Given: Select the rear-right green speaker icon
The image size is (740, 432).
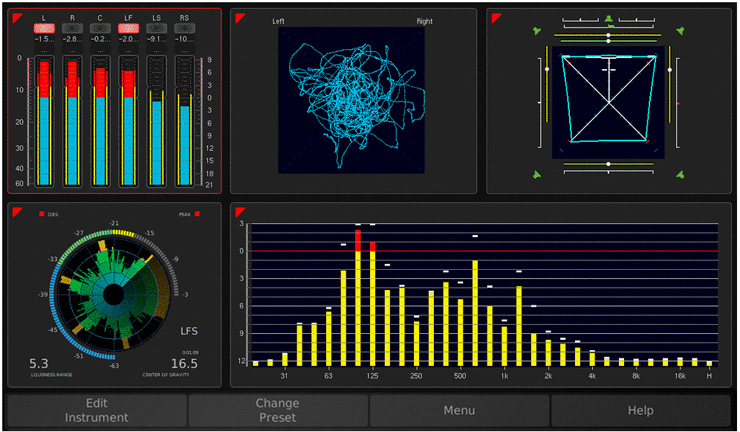Looking at the screenshot, I should [680, 175].
